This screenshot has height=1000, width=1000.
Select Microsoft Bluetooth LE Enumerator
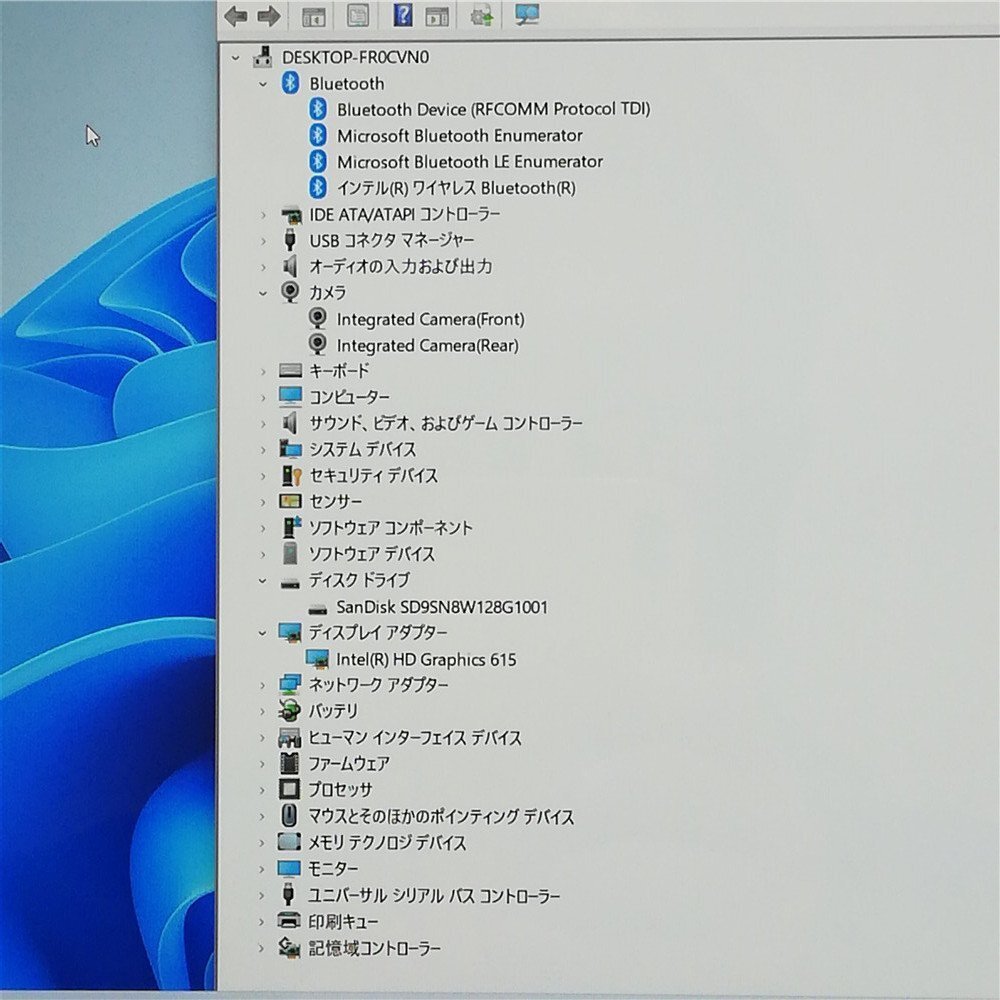tap(470, 161)
